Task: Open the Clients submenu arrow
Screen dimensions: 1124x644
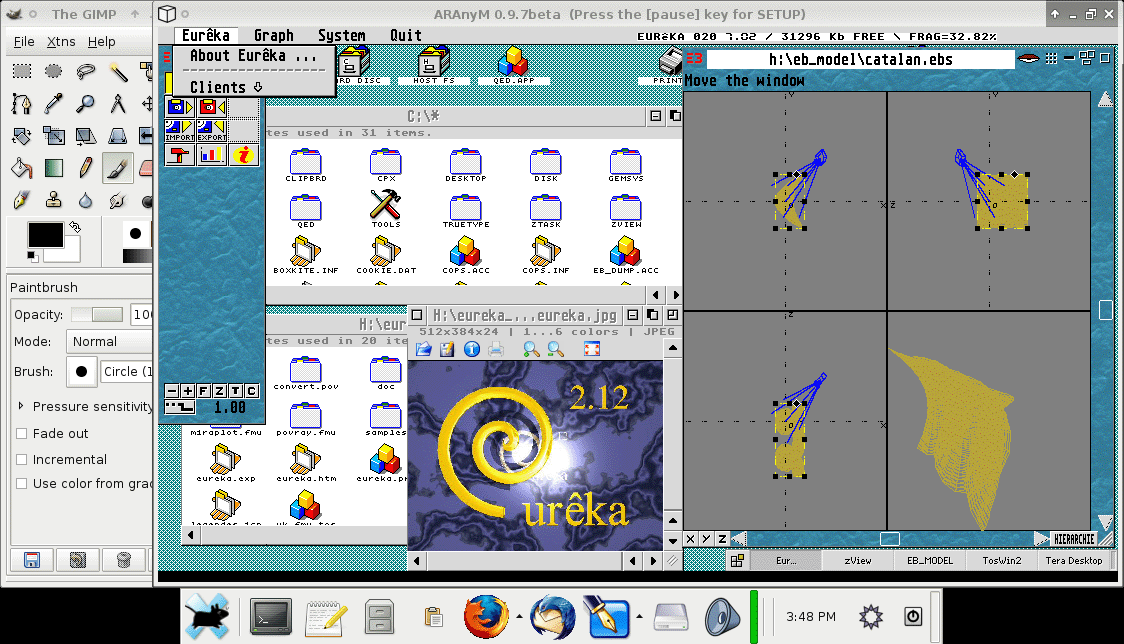Action: [258, 87]
